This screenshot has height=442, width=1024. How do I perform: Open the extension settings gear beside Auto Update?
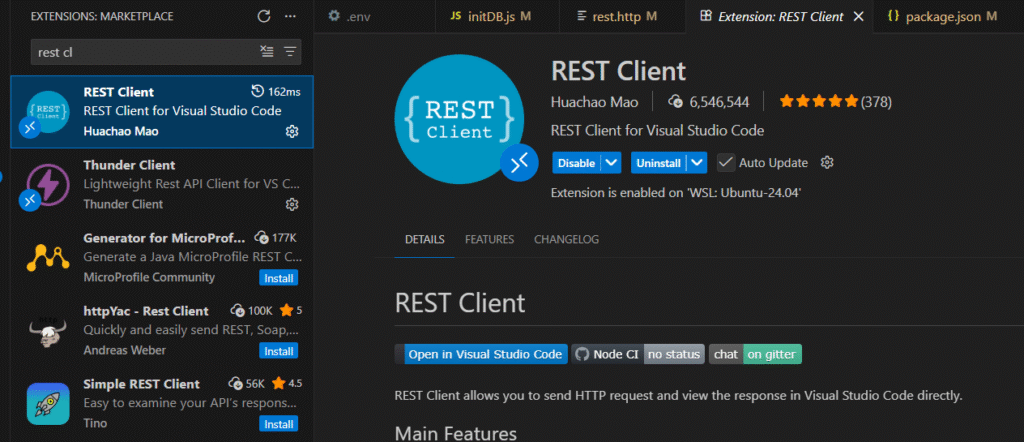[x=827, y=163]
